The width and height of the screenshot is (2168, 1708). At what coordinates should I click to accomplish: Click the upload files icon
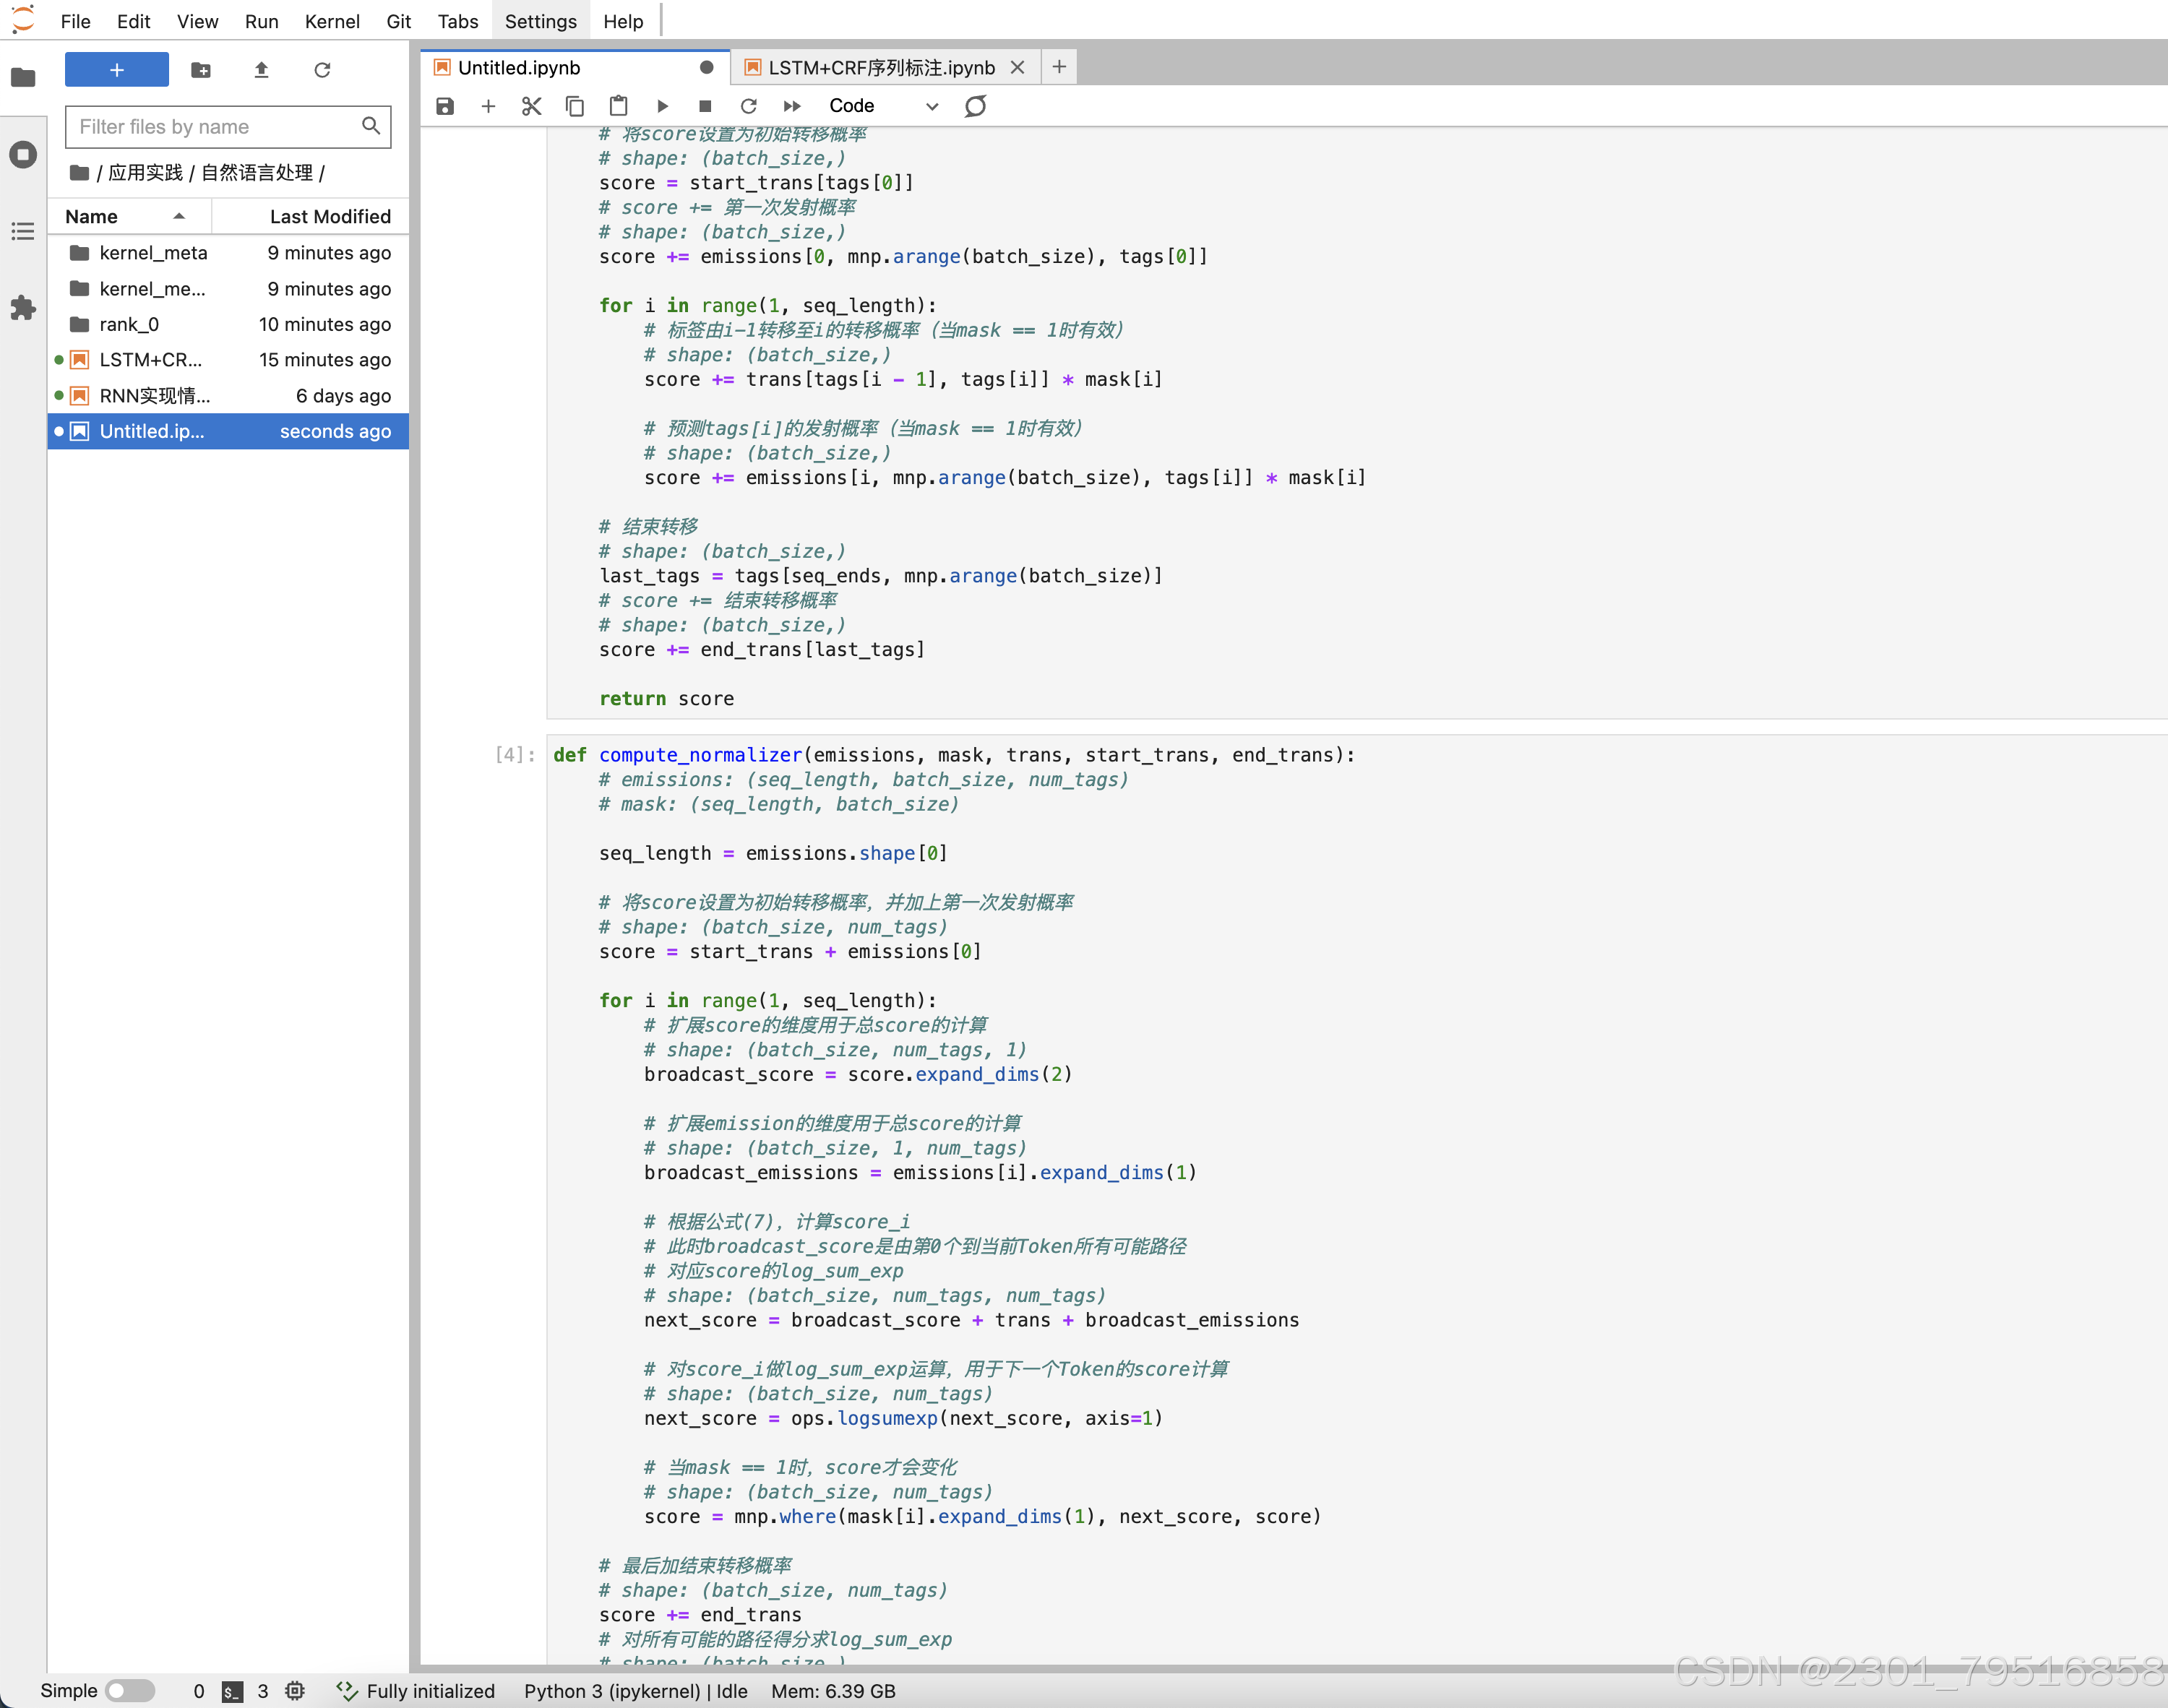click(261, 70)
